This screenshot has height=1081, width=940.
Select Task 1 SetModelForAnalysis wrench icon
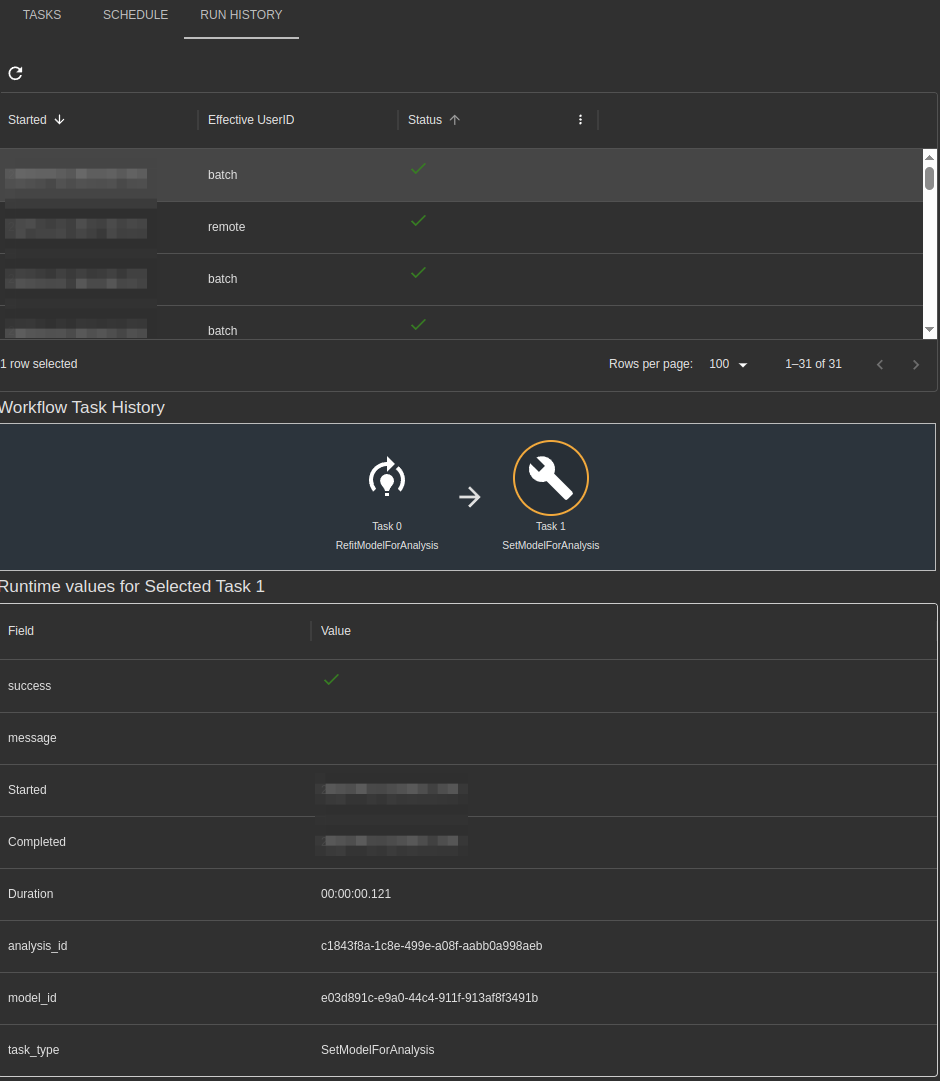click(550, 478)
